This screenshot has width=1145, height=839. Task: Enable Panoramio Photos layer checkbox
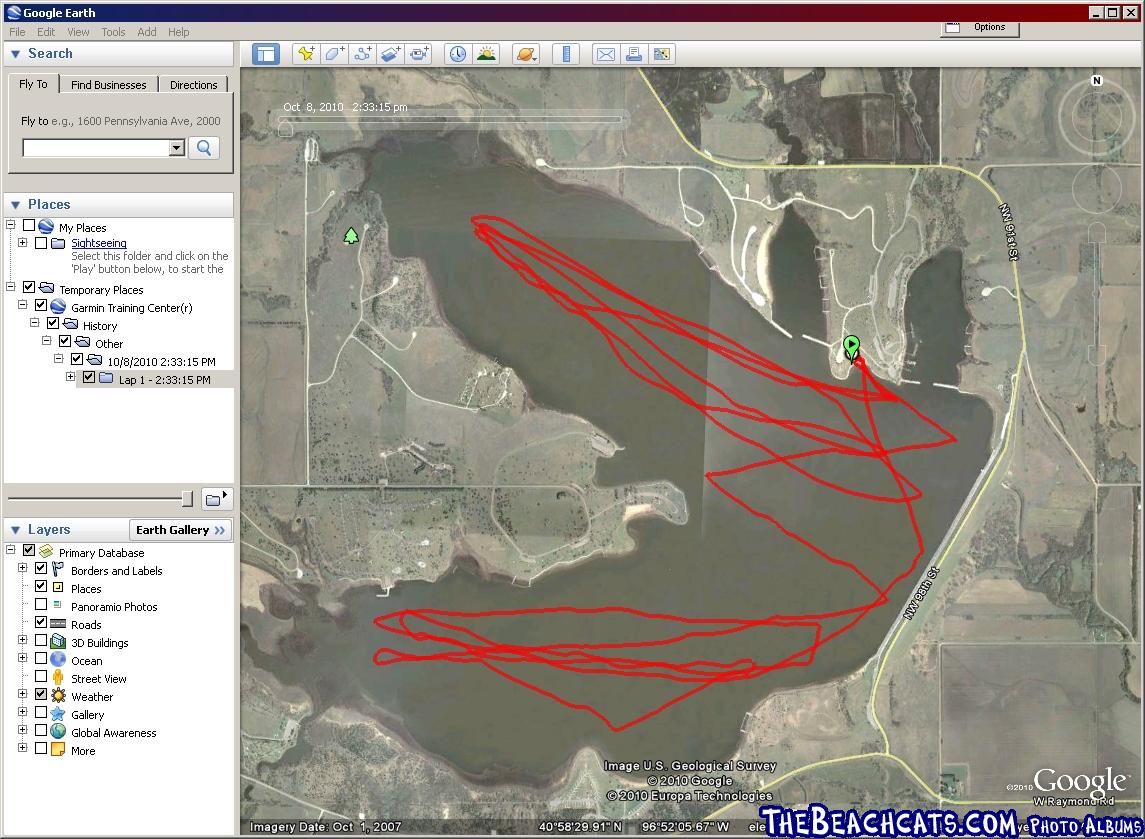pos(41,605)
